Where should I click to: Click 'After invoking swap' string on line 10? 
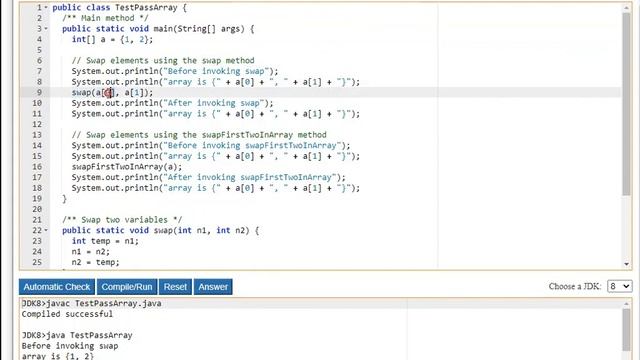pyautogui.click(x=213, y=103)
